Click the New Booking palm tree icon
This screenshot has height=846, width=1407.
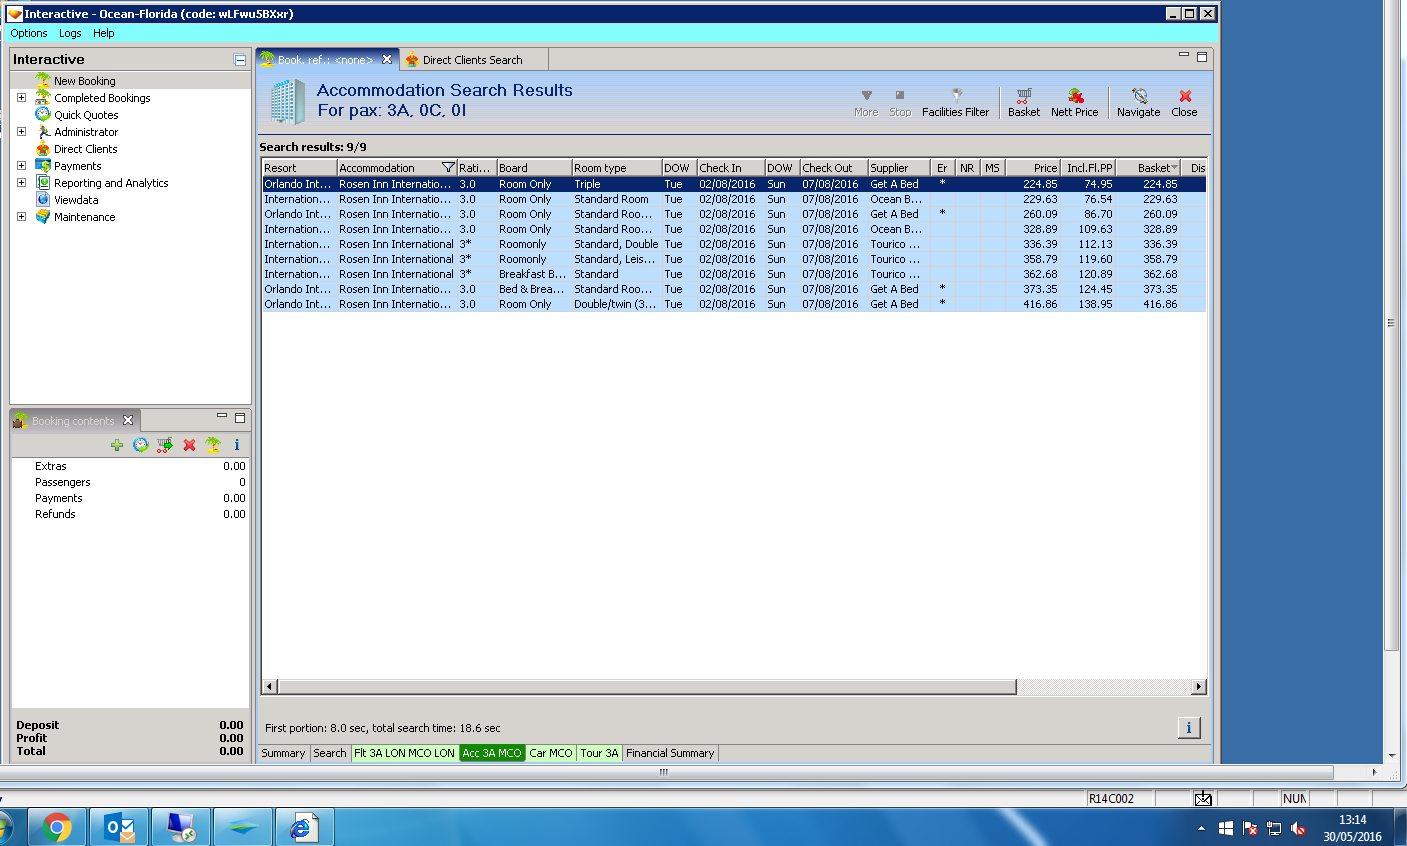pyautogui.click(x=43, y=80)
